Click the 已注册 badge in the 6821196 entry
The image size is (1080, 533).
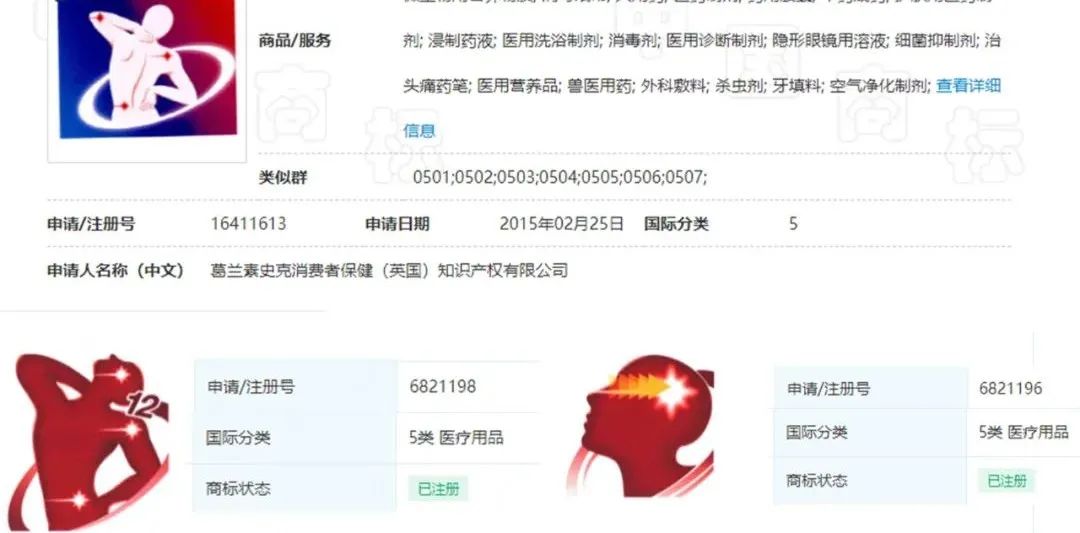click(1007, 481)
